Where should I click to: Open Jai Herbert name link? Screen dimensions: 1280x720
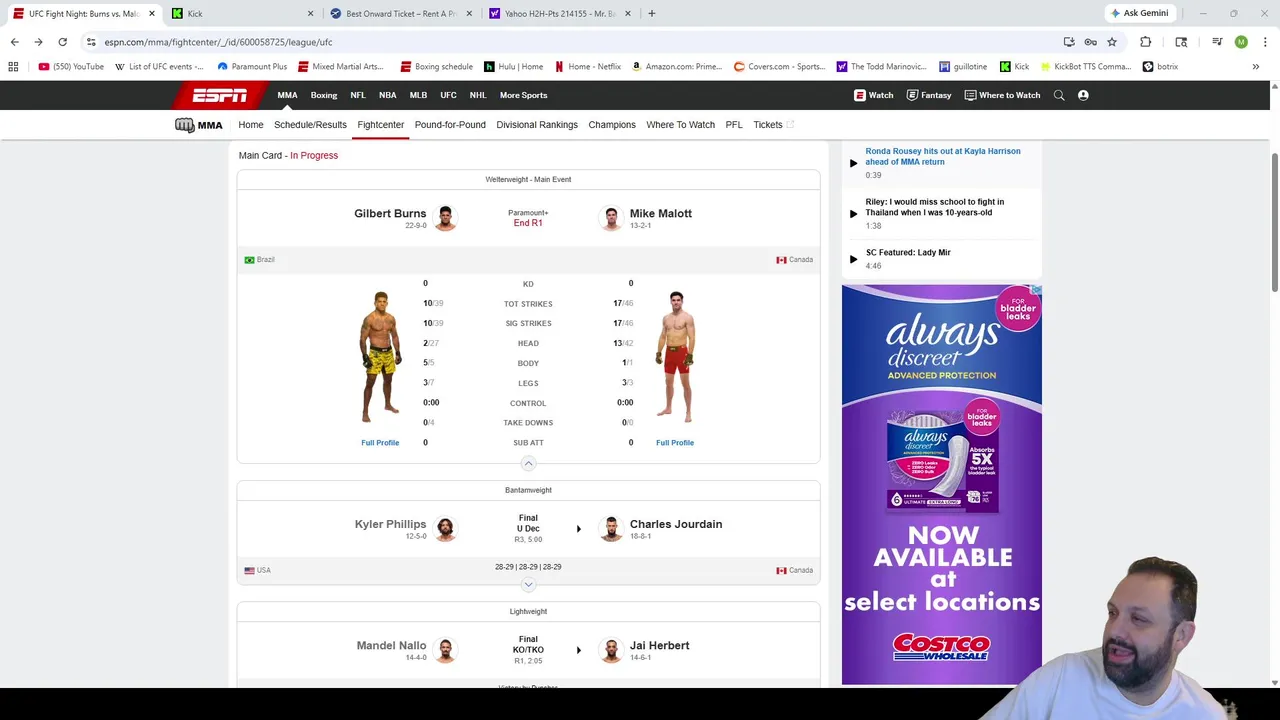tap(660, 646)
